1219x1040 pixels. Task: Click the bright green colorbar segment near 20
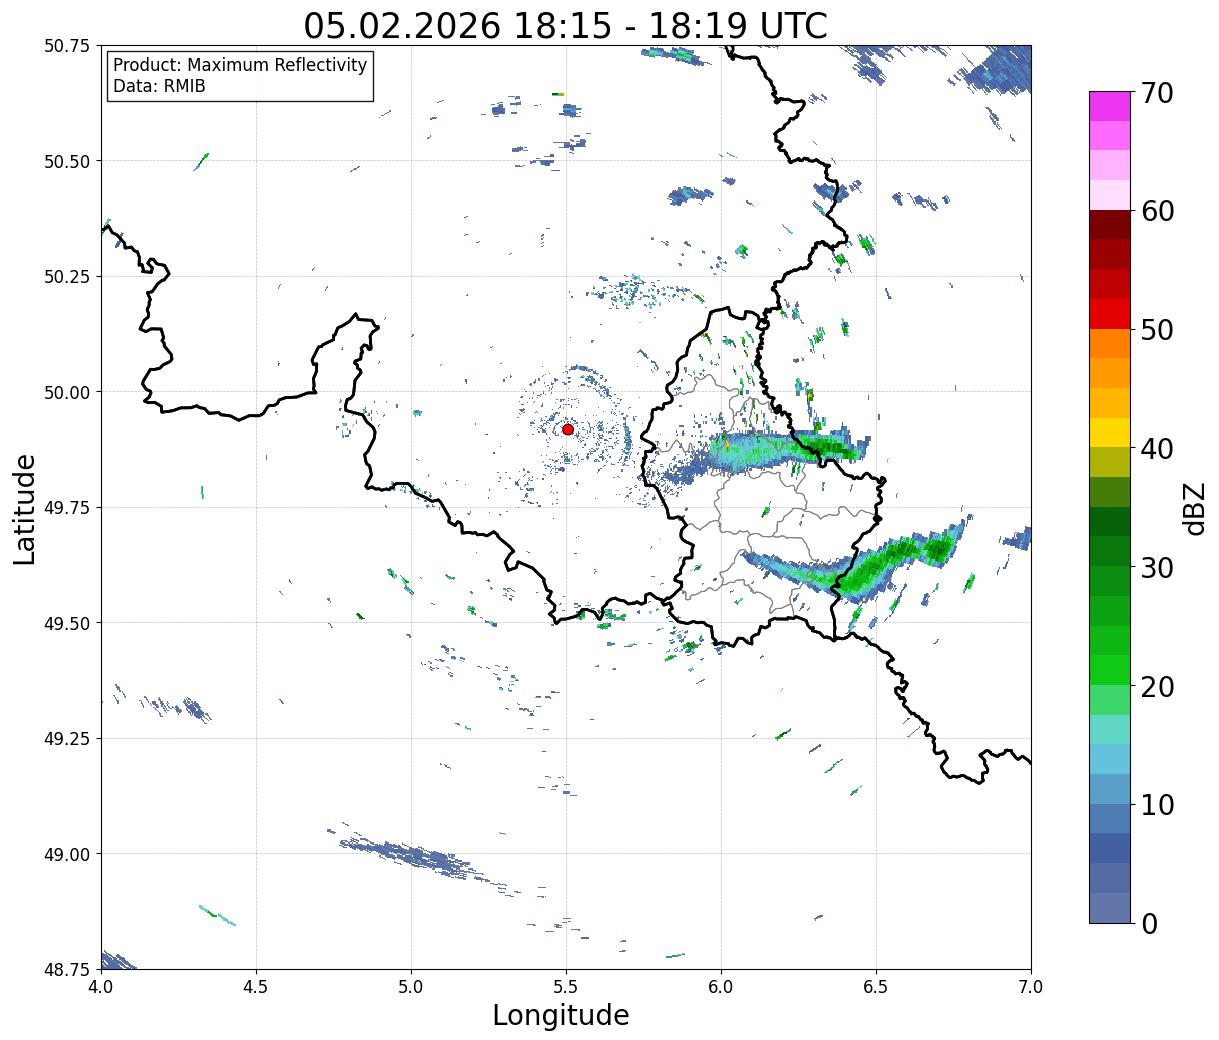click(x=1109, y=670)
